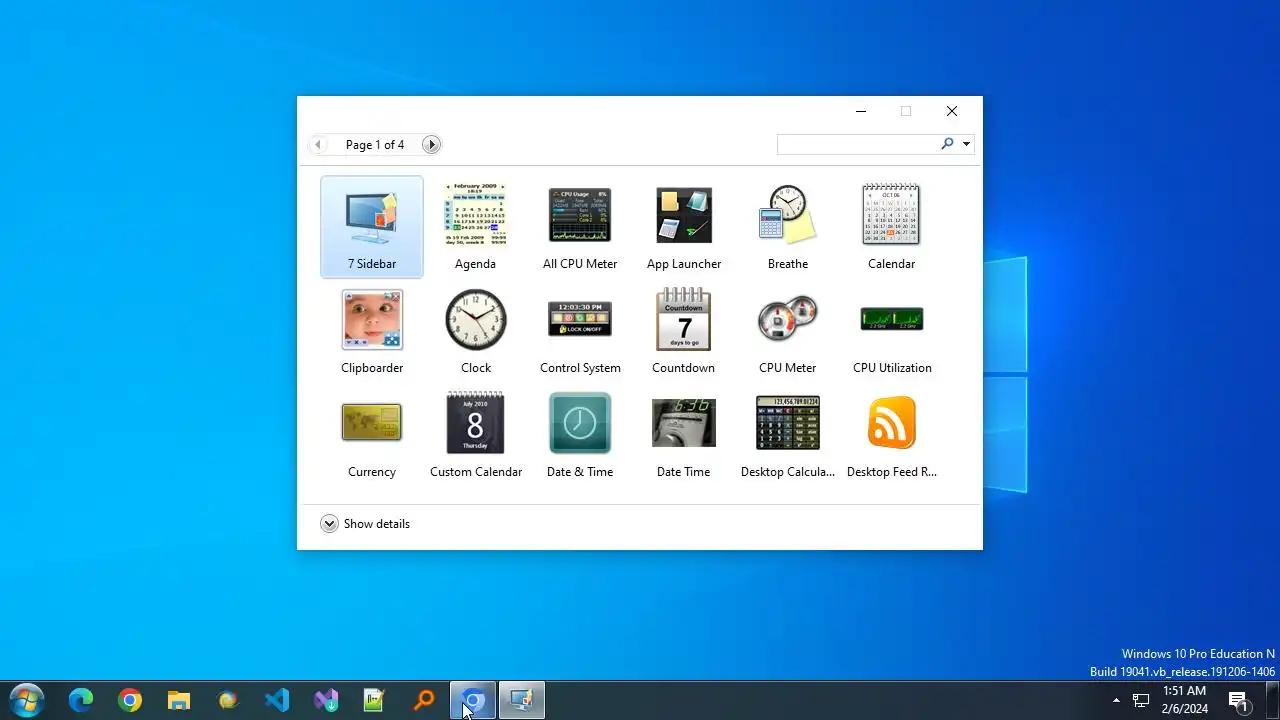Screen dimensions: 1280x720
Task: Switch to the desktop gadgets taskbar window
Action: tap(522, 700)
